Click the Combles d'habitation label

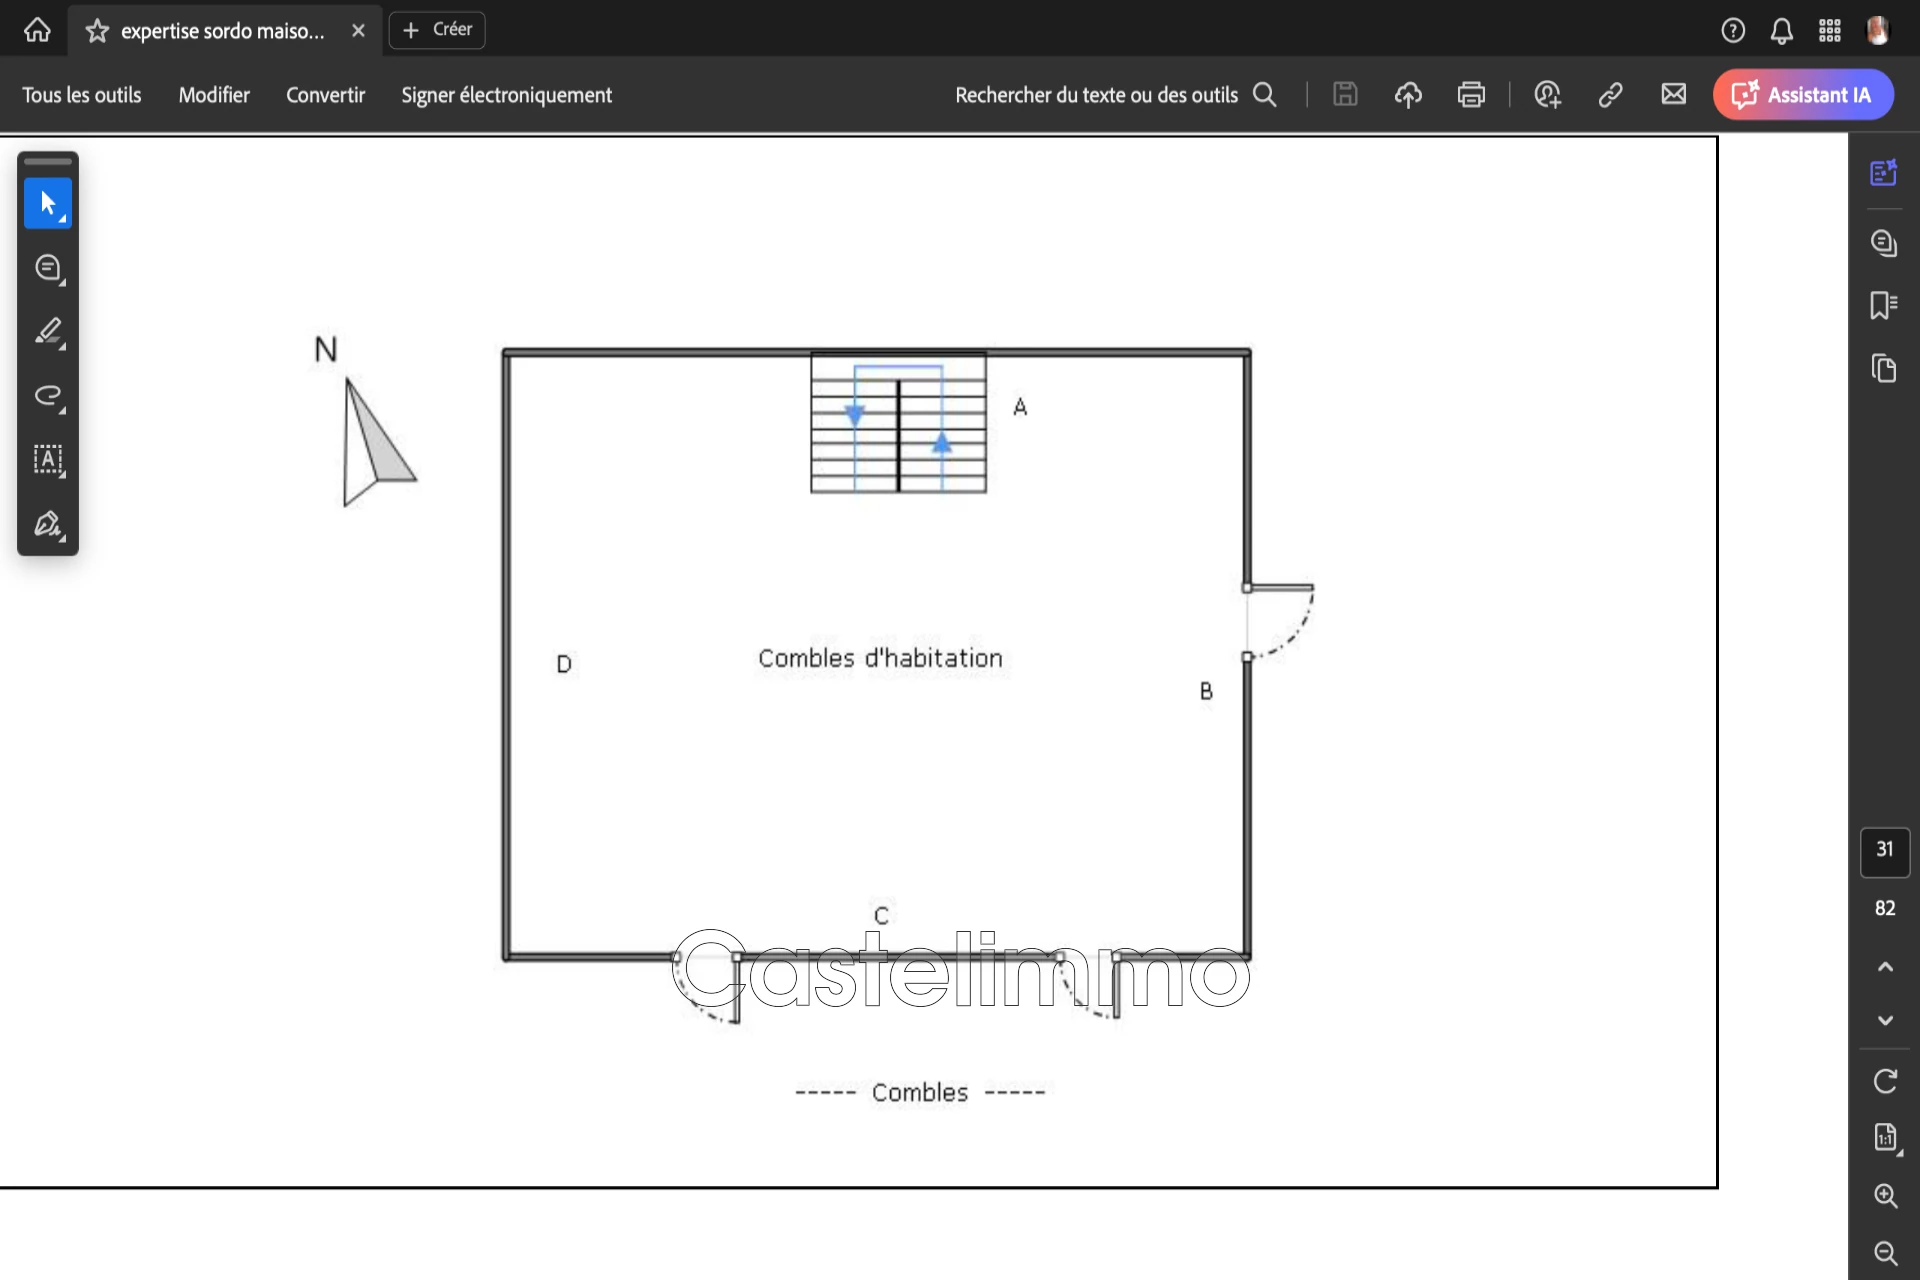tap(880, 658)
